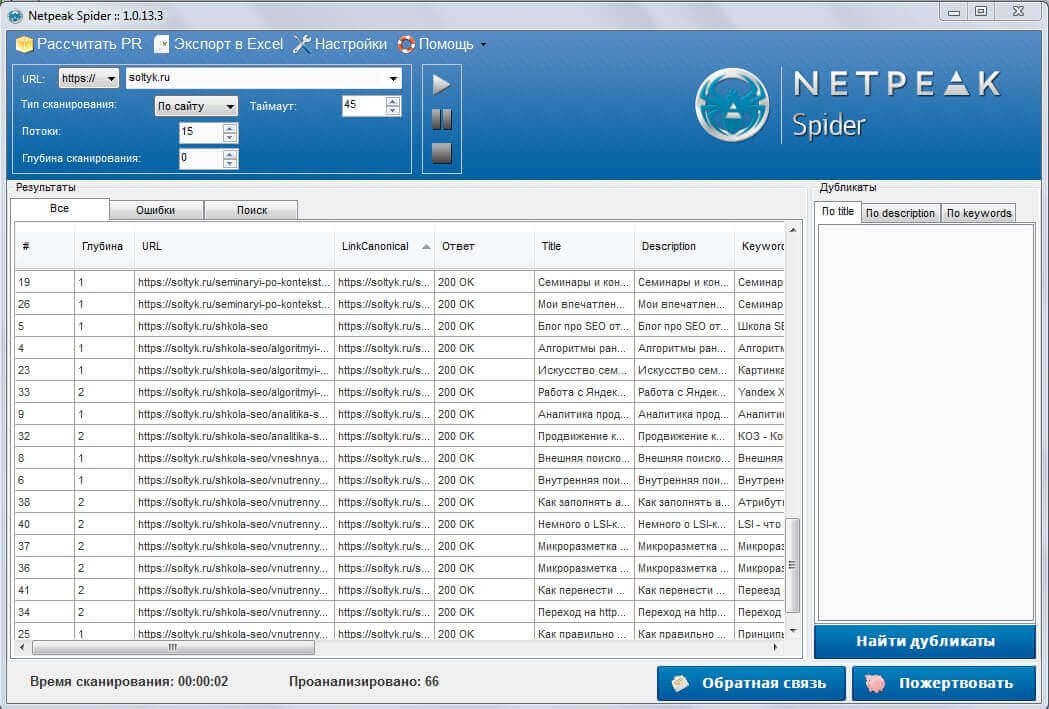Click the '200 OK' cell in row 19
The height and width of the screenshot is (709, 1049).
[484, 282]
